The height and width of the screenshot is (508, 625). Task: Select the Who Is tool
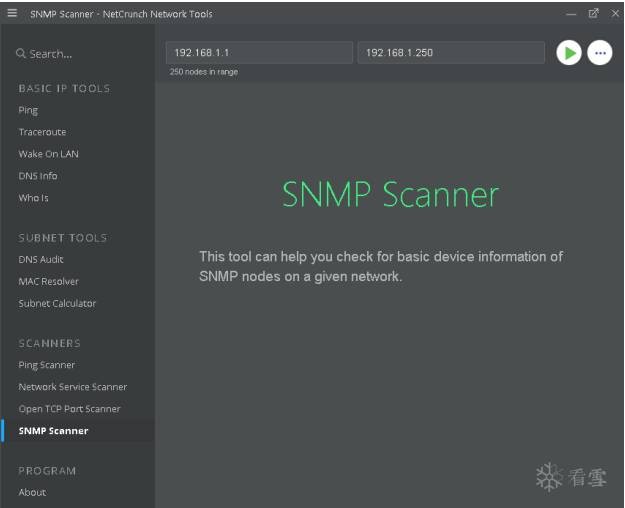33,198
